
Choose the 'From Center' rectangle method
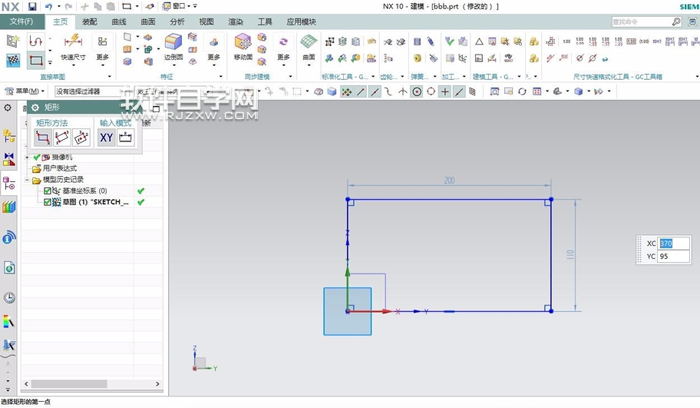pyautogui.click(x=81, y=137)
